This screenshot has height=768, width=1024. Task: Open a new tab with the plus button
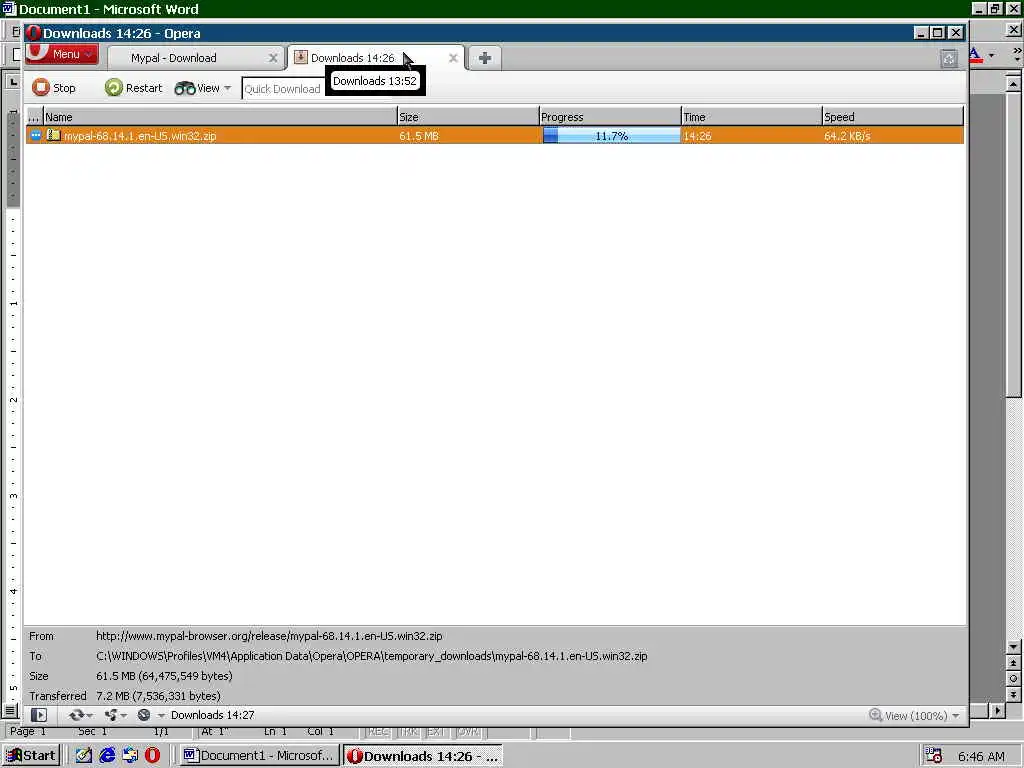pyautogui.click(x=485, y=58)
